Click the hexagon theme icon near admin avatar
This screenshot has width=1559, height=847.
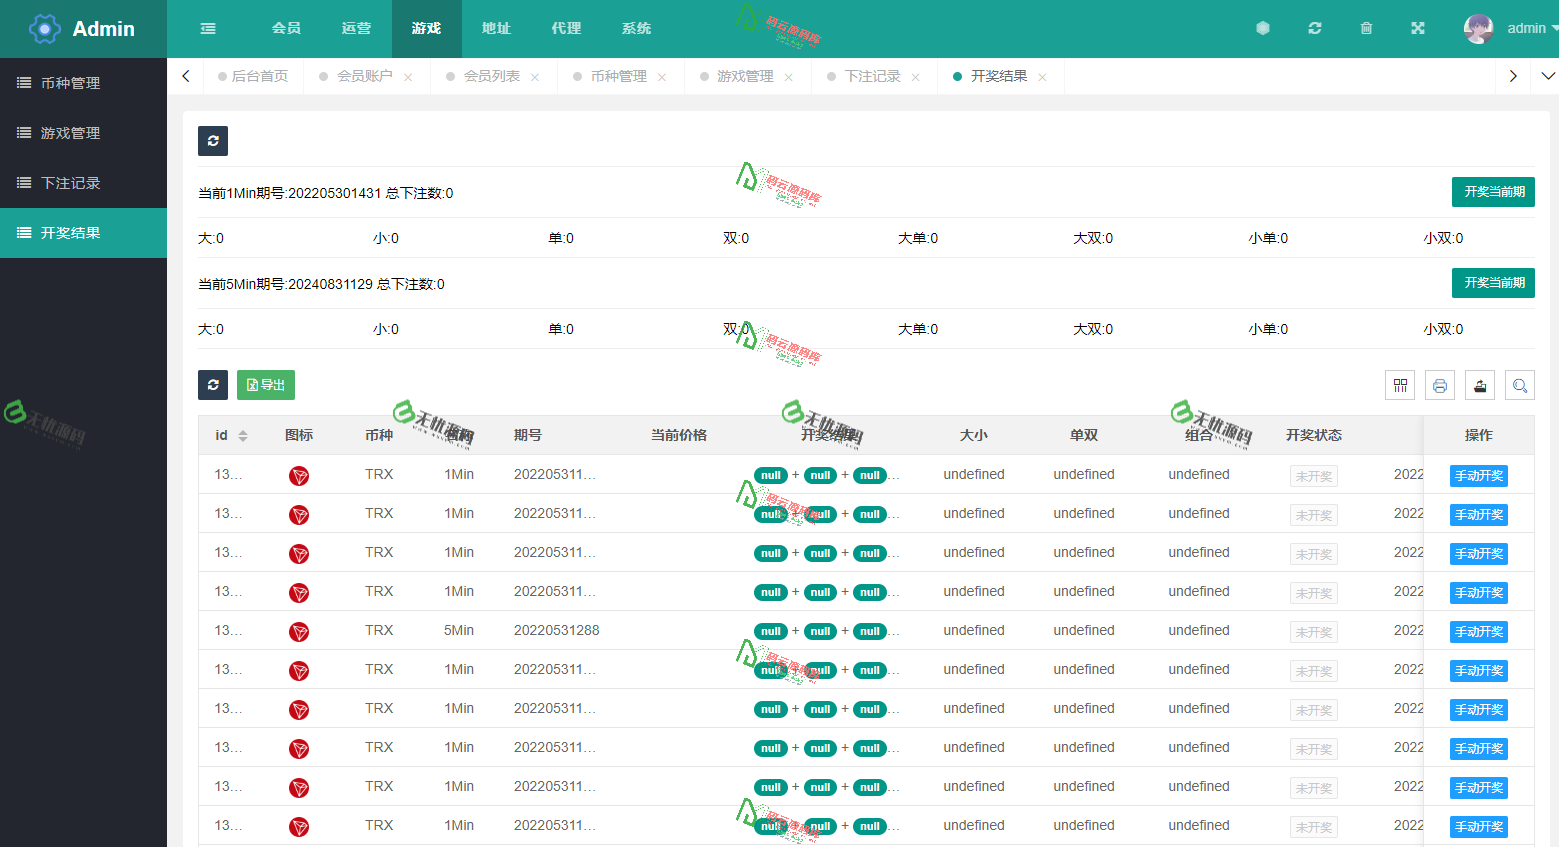1262,28
